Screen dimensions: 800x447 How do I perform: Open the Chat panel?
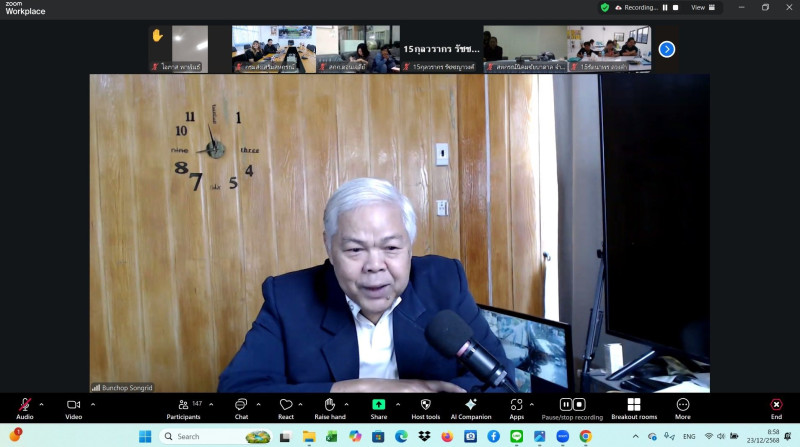point(241,406)
